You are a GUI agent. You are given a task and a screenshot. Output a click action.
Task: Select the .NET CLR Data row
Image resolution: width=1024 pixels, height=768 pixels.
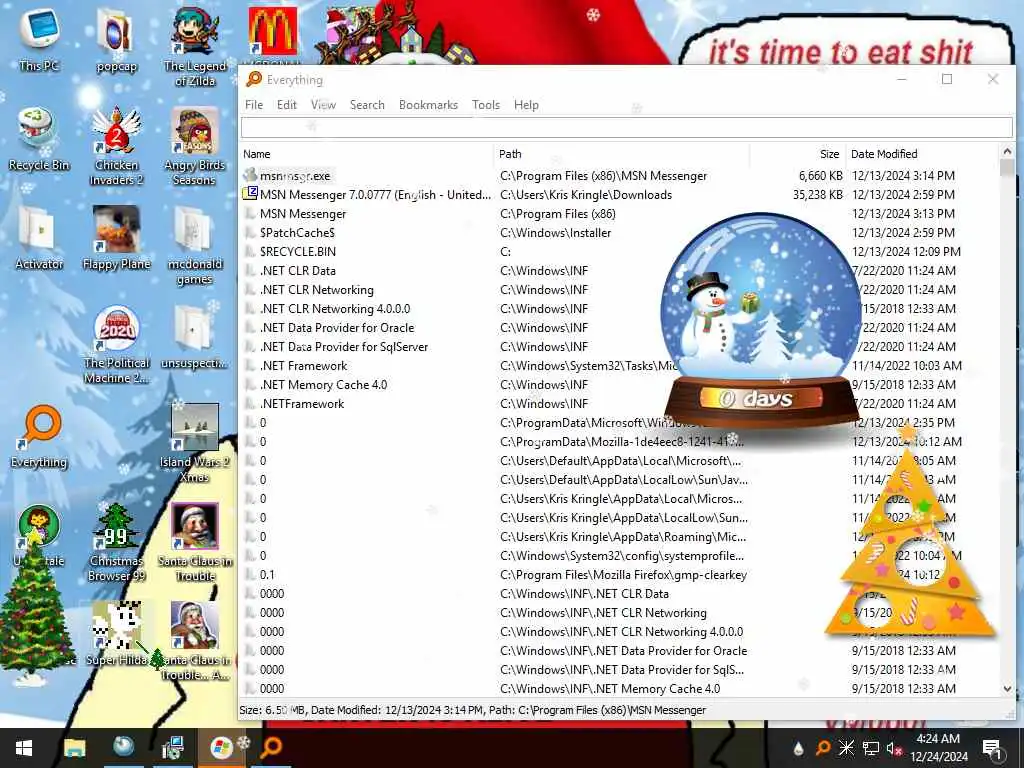point(620,270)
